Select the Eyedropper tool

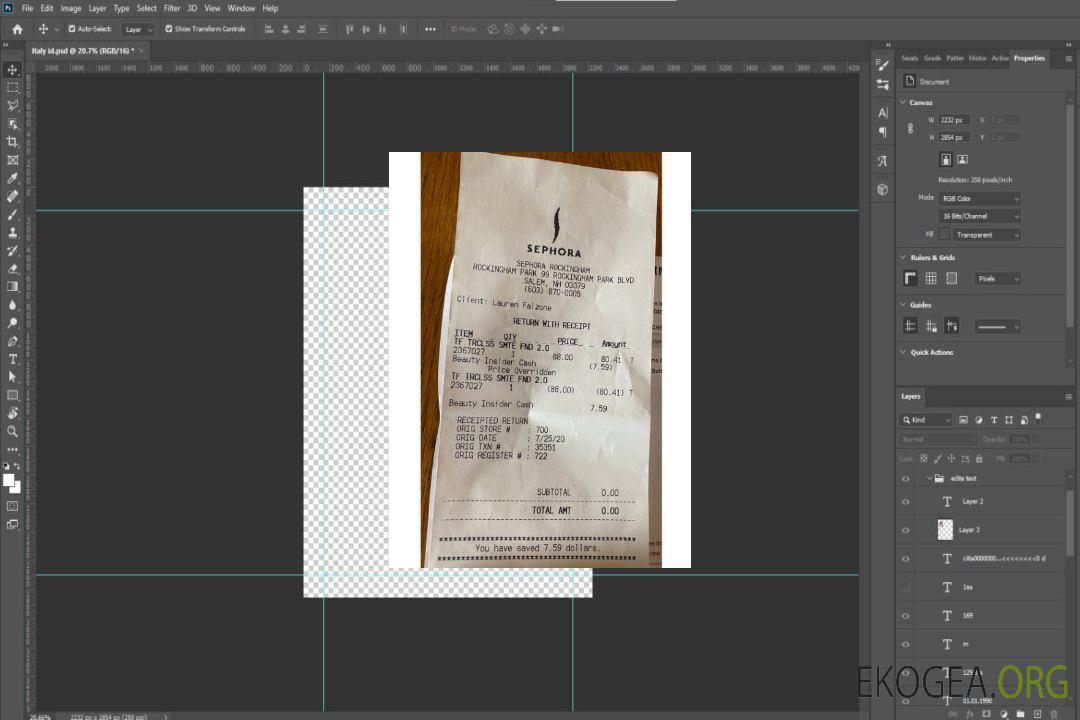12,178
